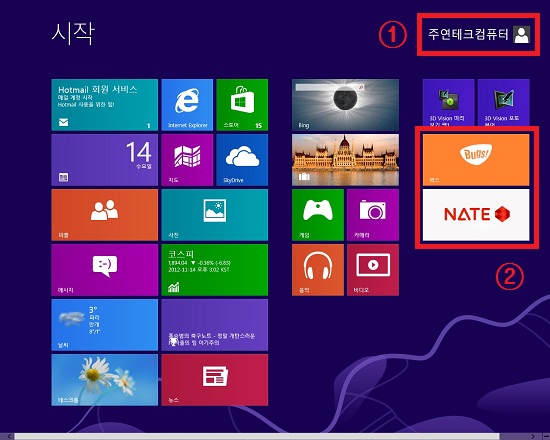Open the Messaging chat tile

pos(105,270)
